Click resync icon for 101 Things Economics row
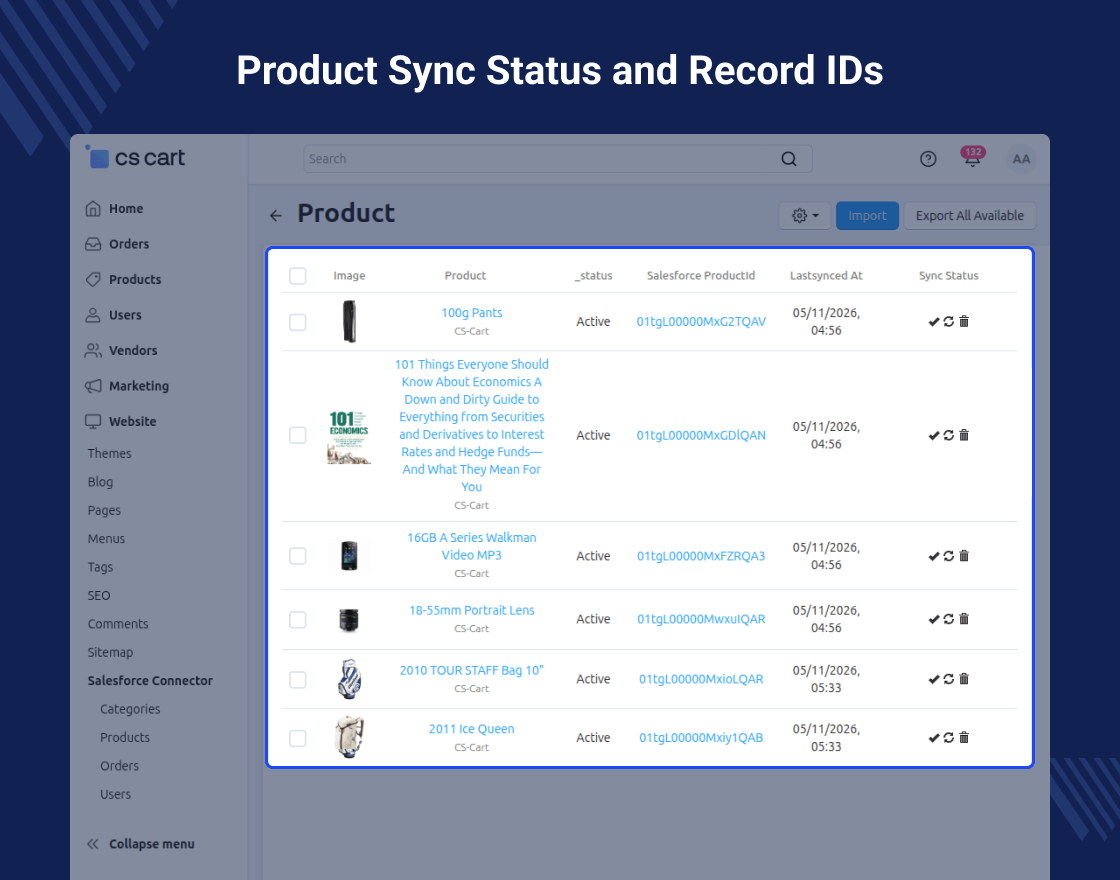The width and height of the screenshot is (1120, 880). coord(949,435)
